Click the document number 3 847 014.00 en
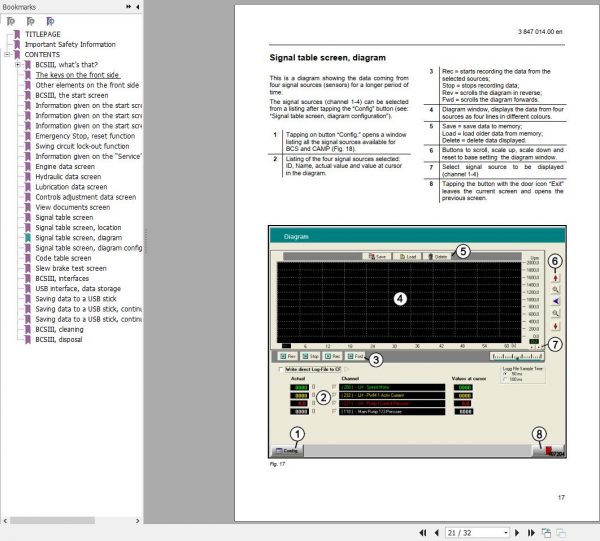The image size is (600, 541). tap(540, 32)
